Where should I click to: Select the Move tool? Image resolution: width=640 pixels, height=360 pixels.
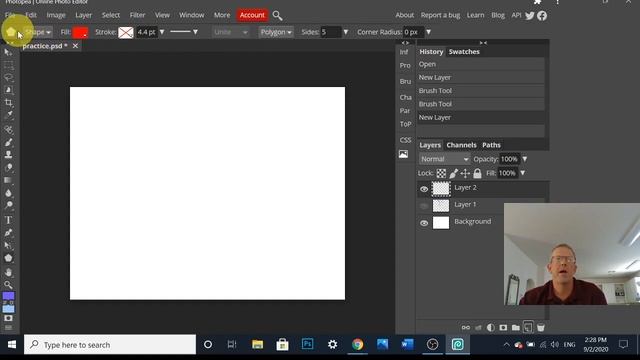8,52
